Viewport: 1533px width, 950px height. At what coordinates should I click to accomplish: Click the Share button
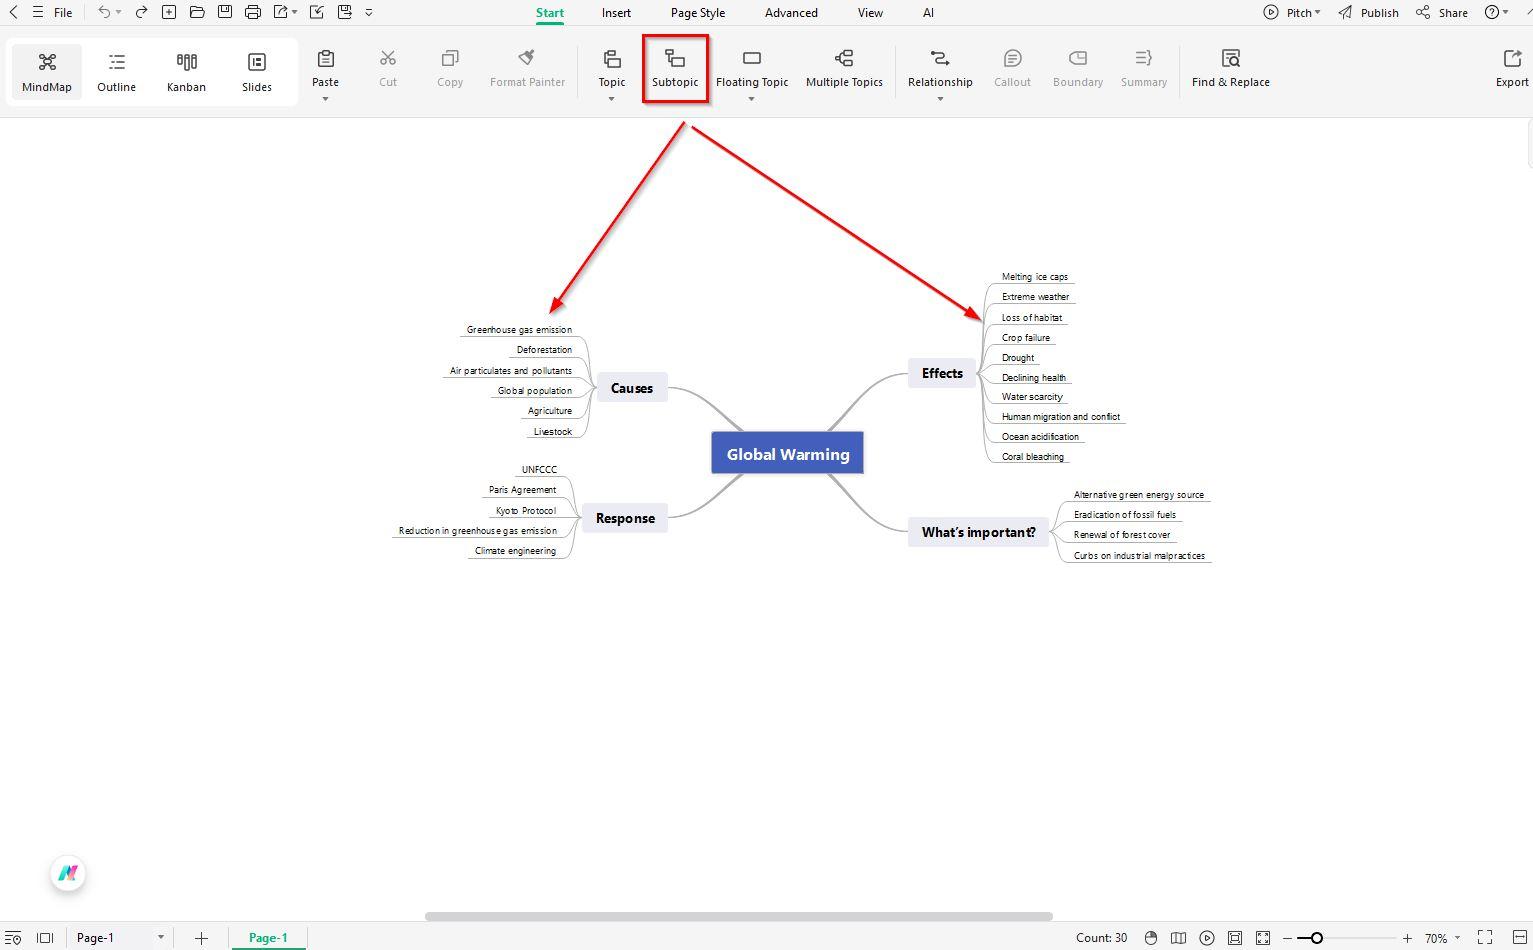pyautogui.click(x=1442, y=13)
